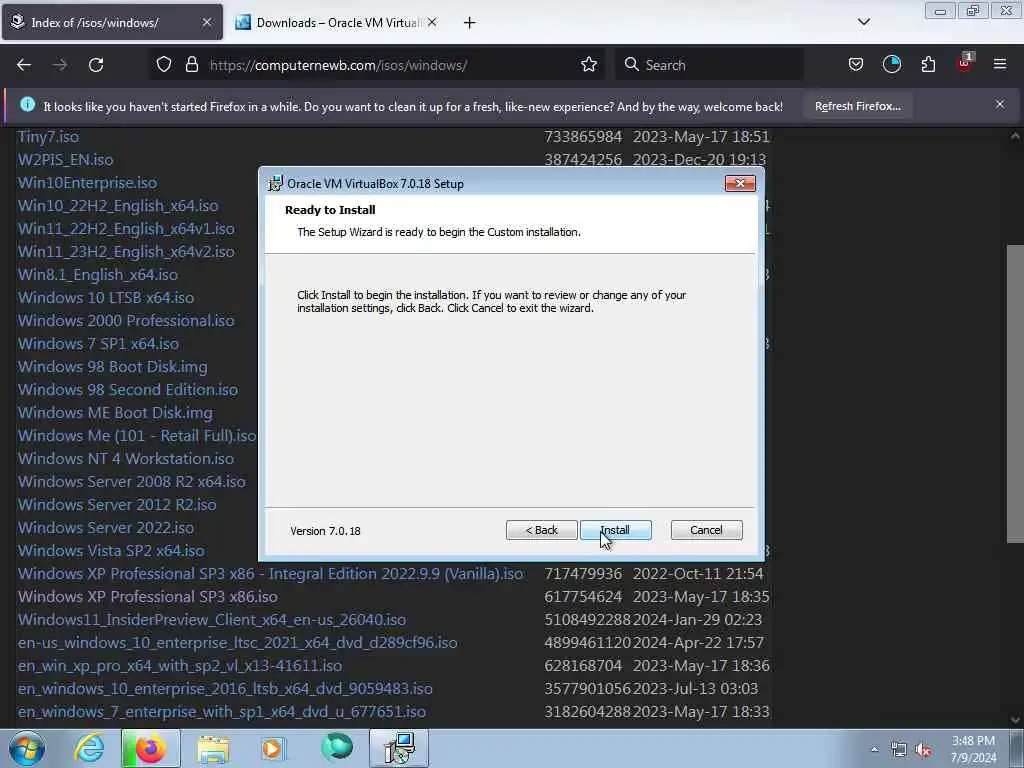This screenshot has width=1024, height=768.
Task: Reload the current page
Action: pos(96,65)
